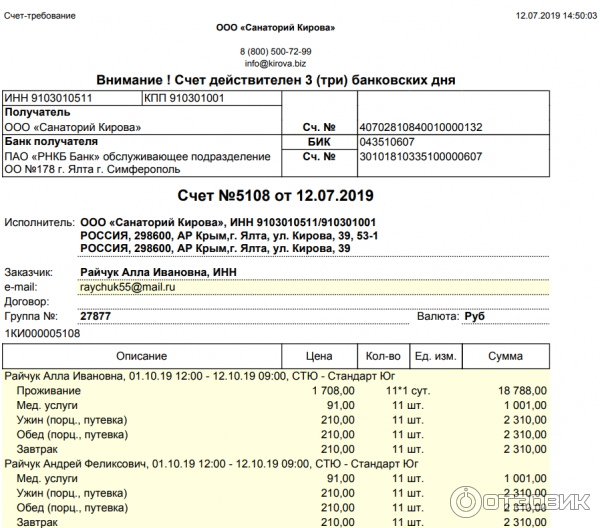The width and height of the screenshot is (600, 528).
Task: Click the КПП 910301001 cell
Action: click(184, 98)
